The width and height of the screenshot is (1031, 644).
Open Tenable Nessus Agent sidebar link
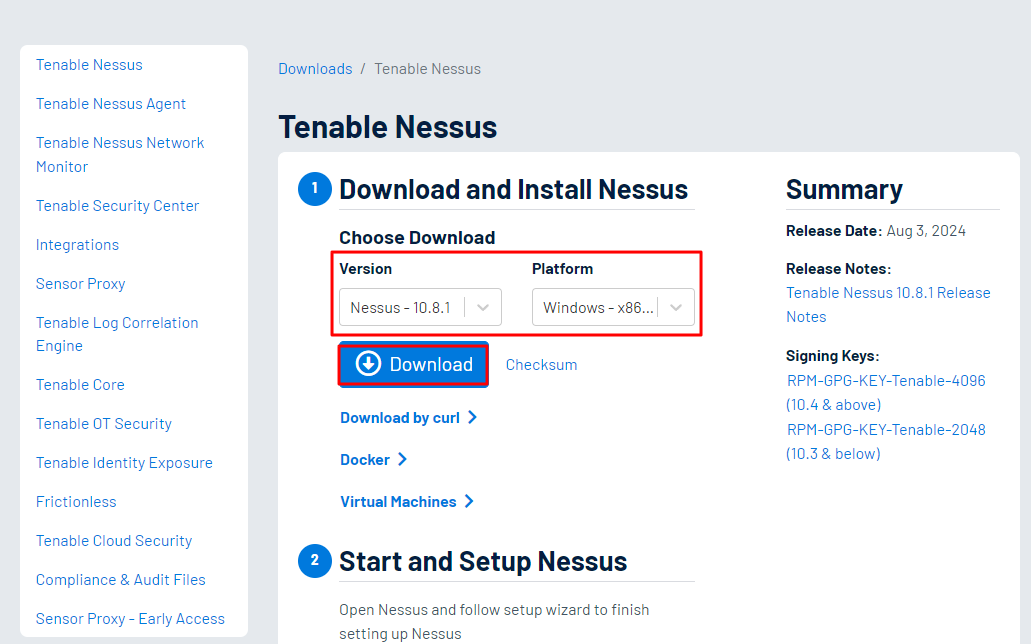pyautogui.click(x=110, y=104)
